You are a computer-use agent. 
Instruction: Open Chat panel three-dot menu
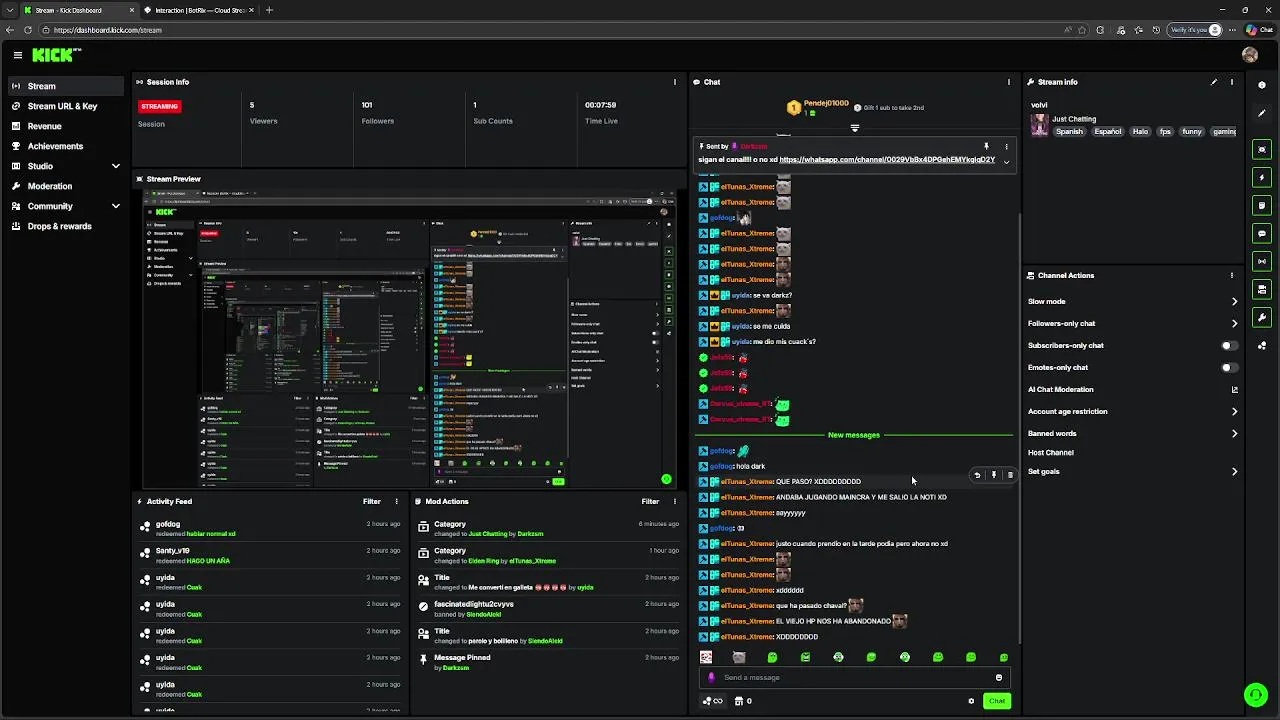(x=1008, y=82)
